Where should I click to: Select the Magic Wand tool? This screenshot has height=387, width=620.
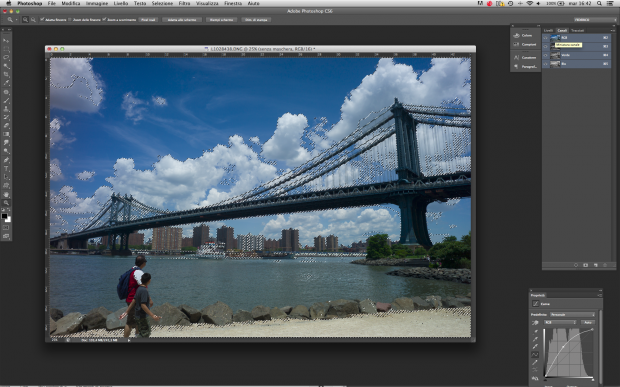coord(6,66)
